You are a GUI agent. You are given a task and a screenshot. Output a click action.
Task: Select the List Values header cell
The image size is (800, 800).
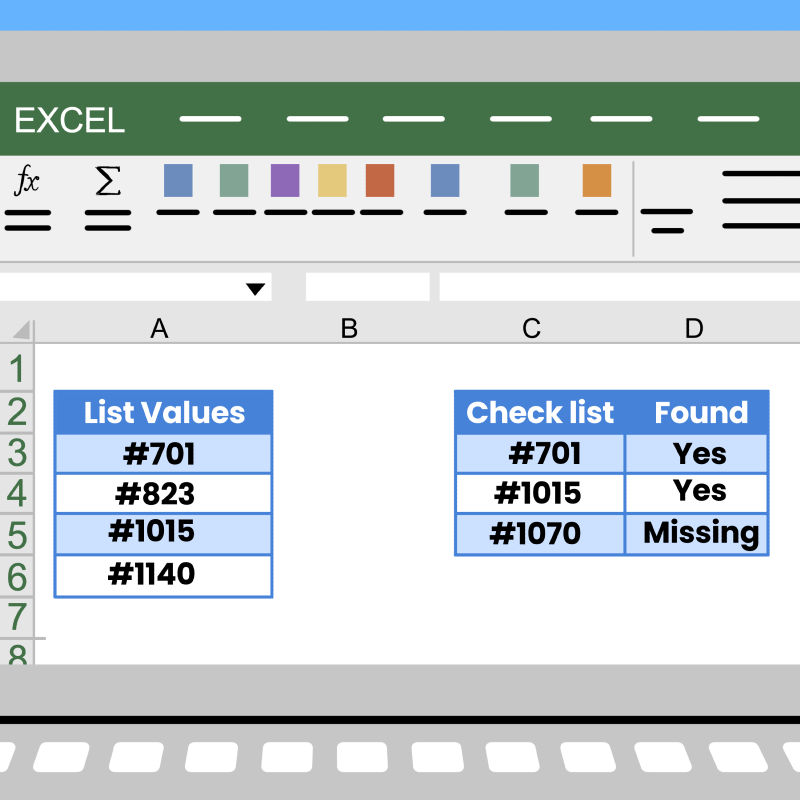(x=163, y=412)
